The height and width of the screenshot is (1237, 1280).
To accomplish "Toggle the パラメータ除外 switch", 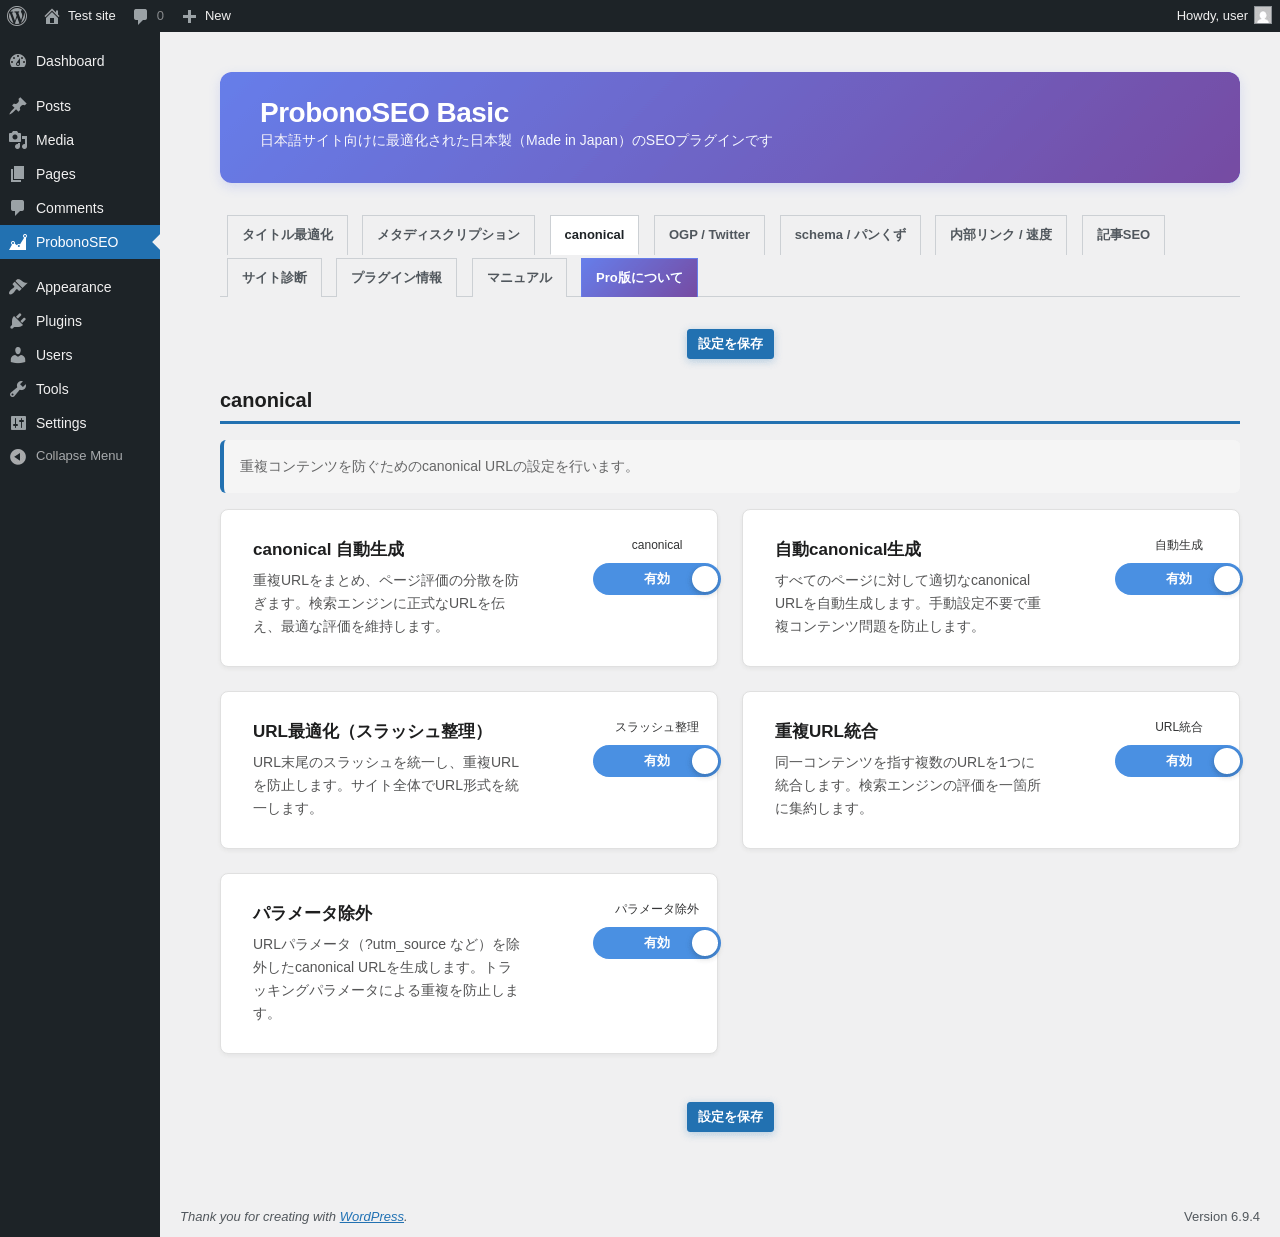I will tap(657, 943).
